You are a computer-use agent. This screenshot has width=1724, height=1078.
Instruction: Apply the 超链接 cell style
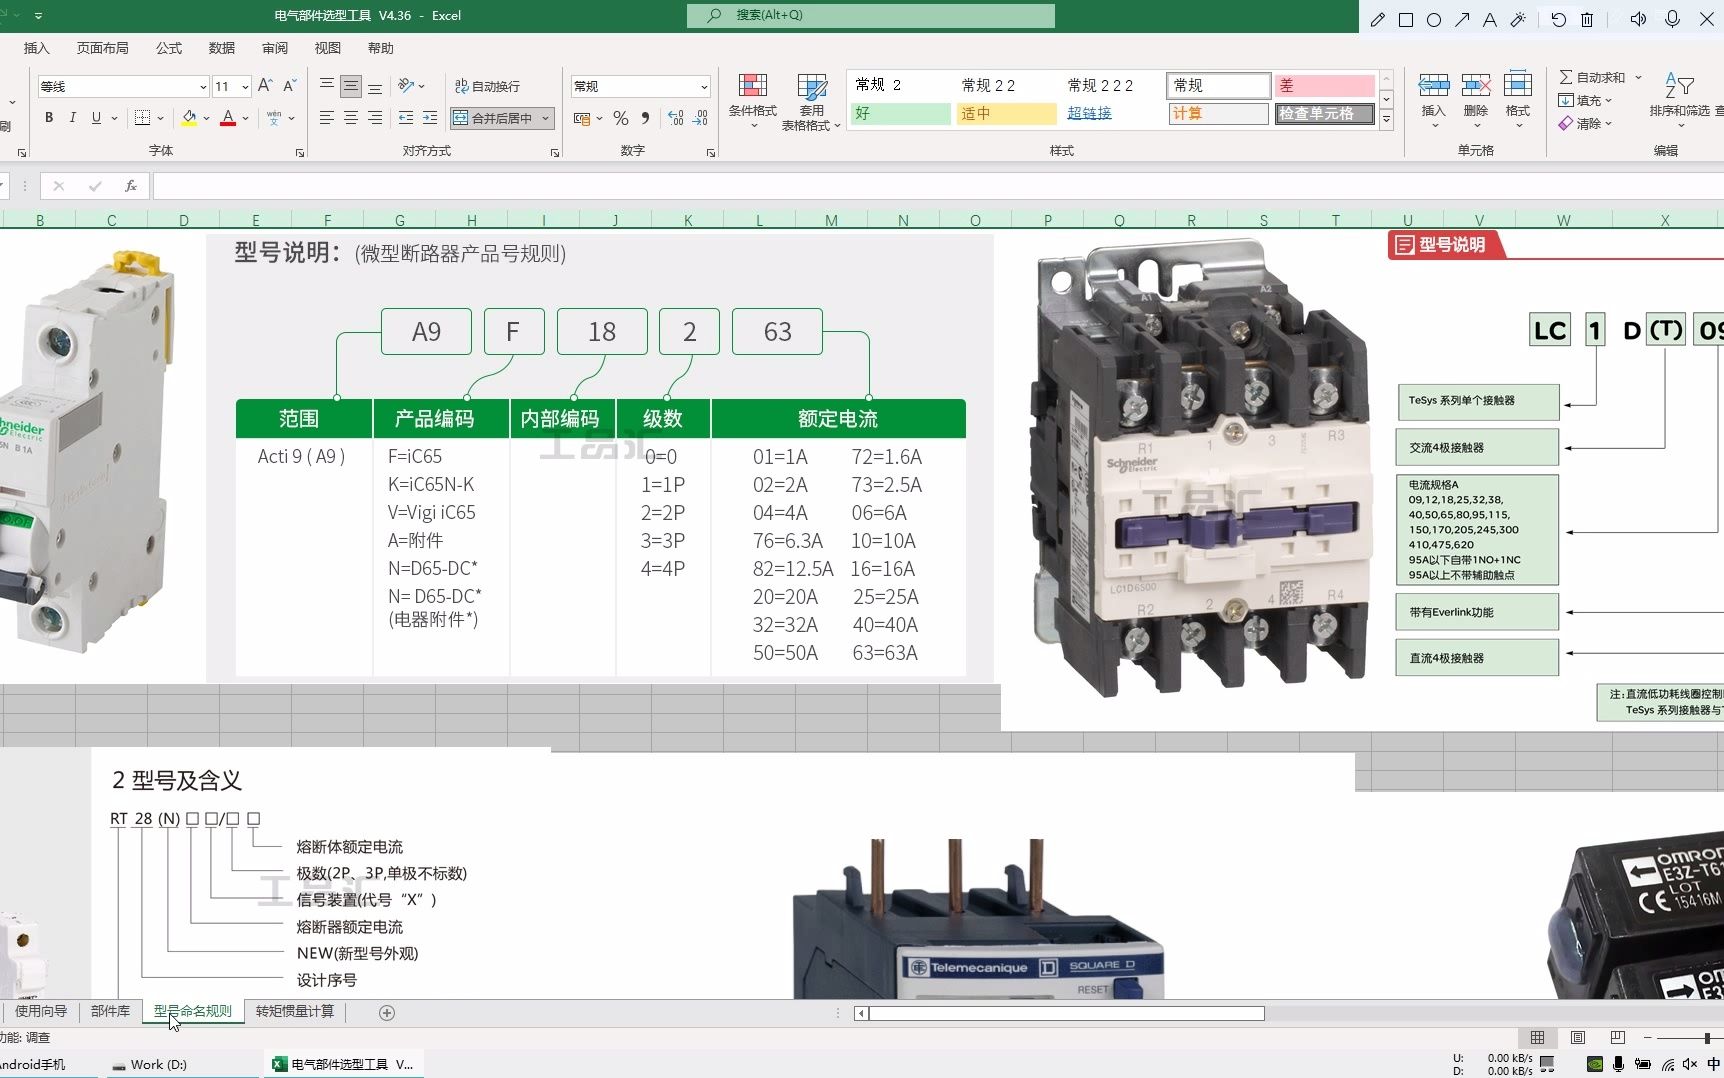click(x=1112, y=113)
